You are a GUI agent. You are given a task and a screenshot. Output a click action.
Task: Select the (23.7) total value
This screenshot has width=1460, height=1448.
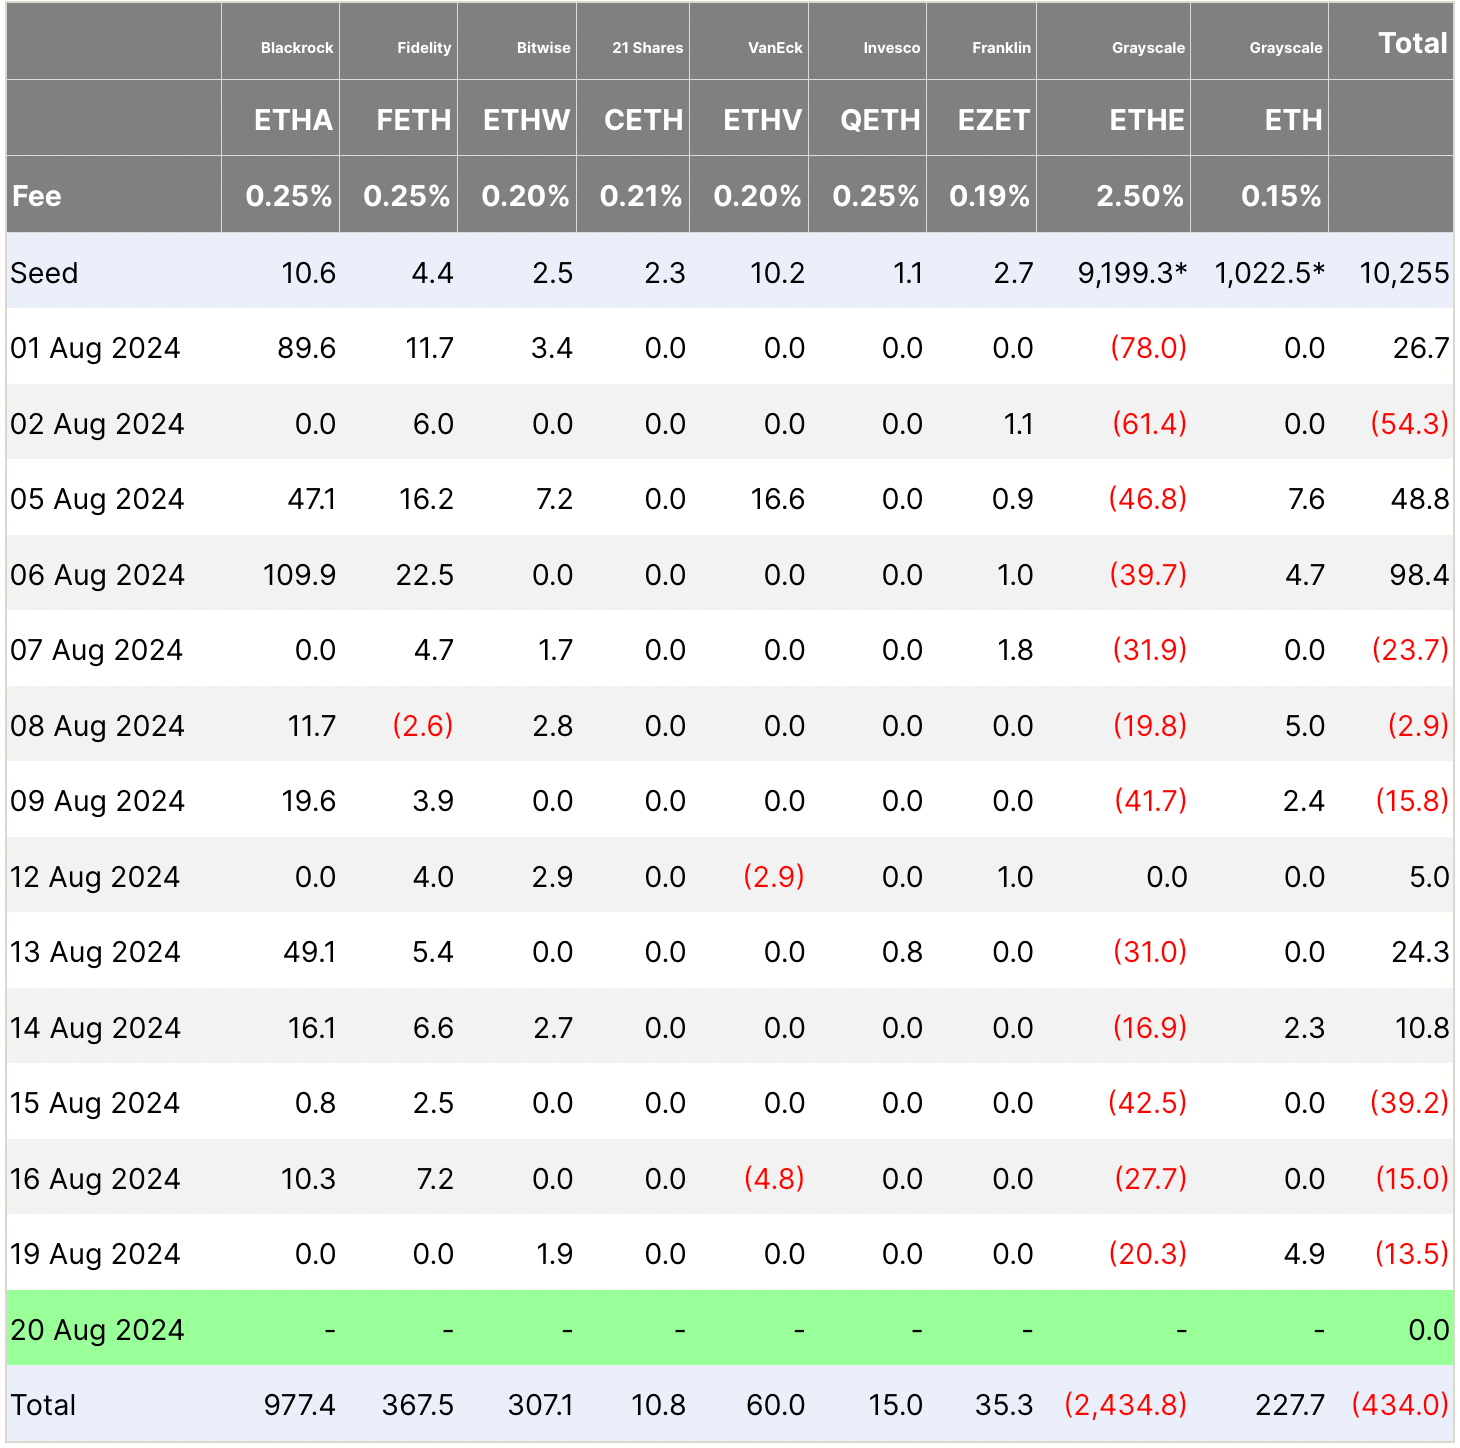(x=1410, y=650)
